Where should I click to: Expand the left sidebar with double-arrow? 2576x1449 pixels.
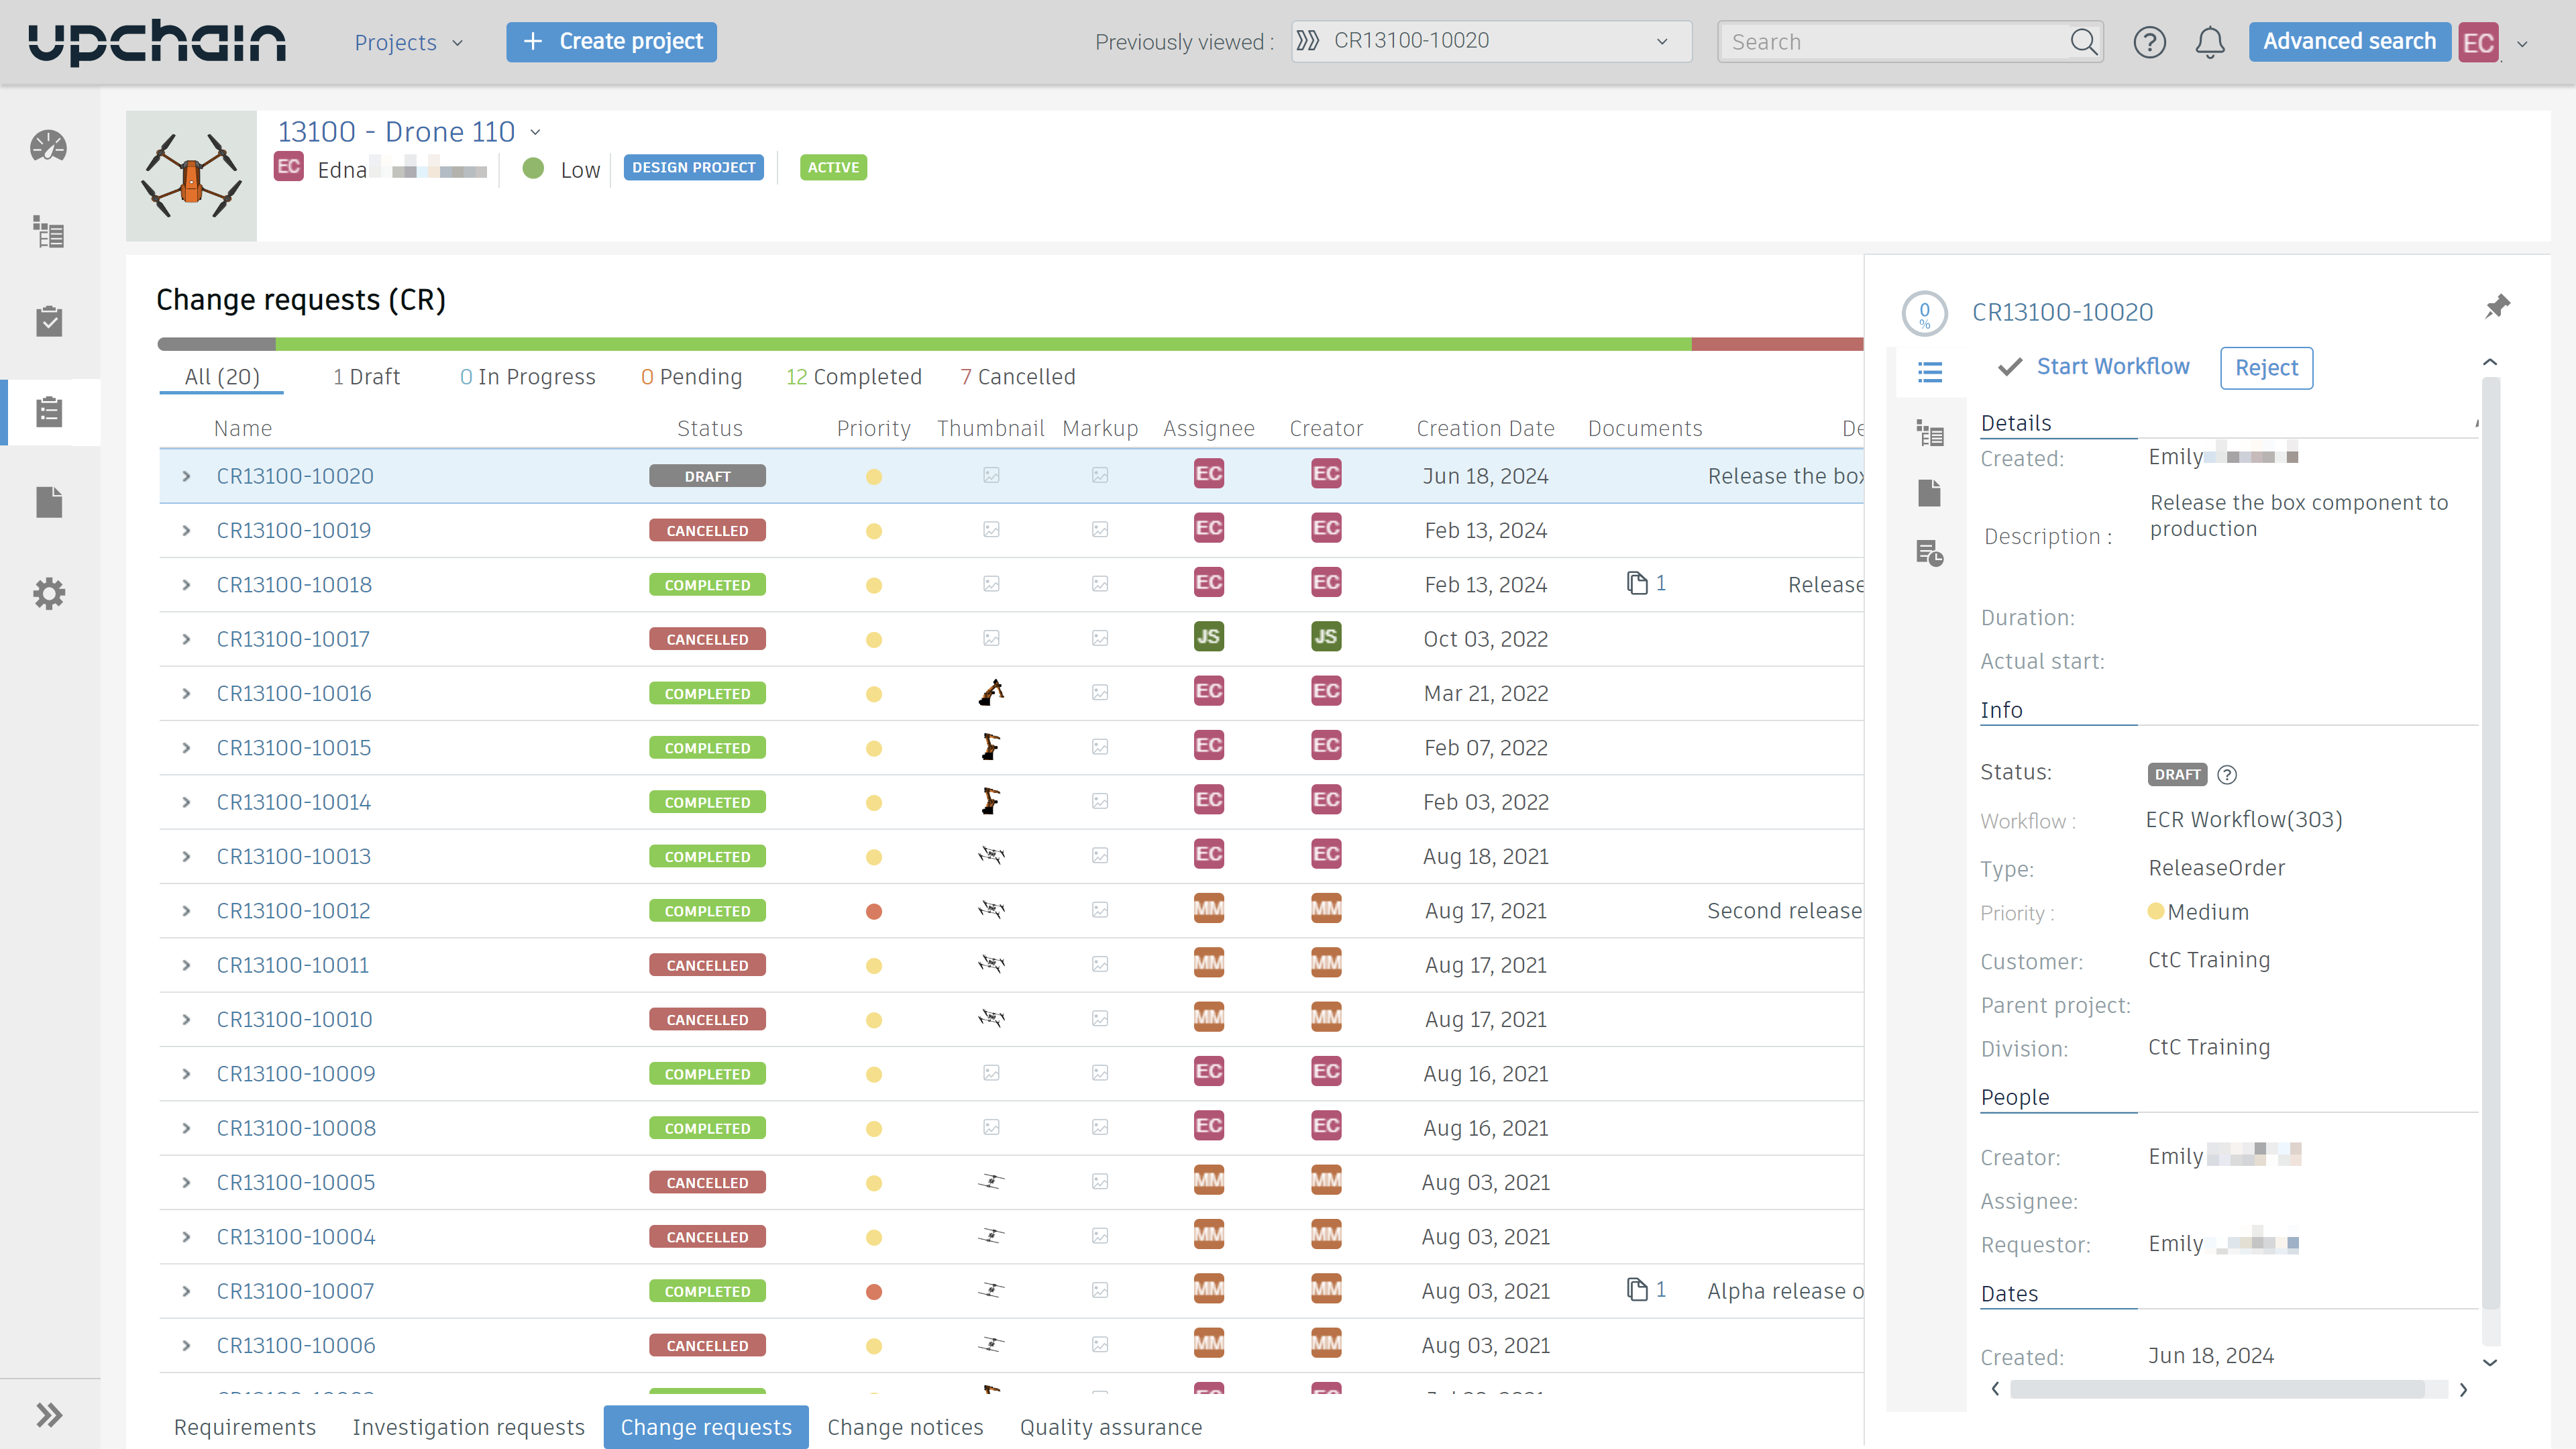(48, 1415)
